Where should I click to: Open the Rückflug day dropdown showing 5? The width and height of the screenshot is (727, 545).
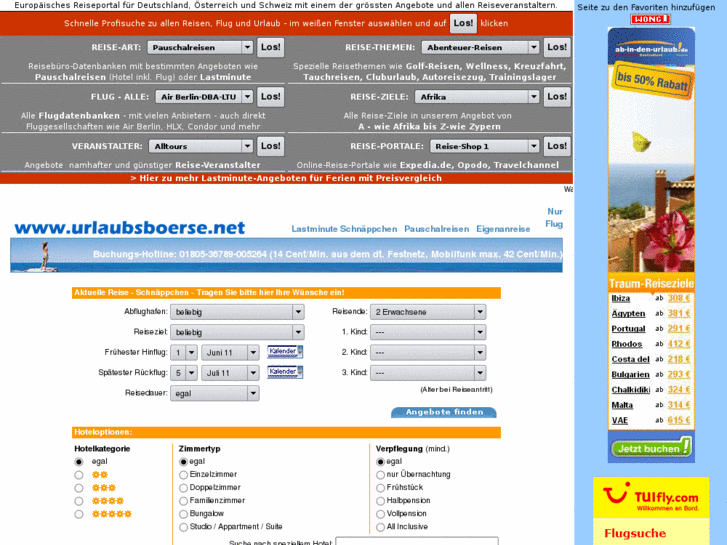[184, 373]
